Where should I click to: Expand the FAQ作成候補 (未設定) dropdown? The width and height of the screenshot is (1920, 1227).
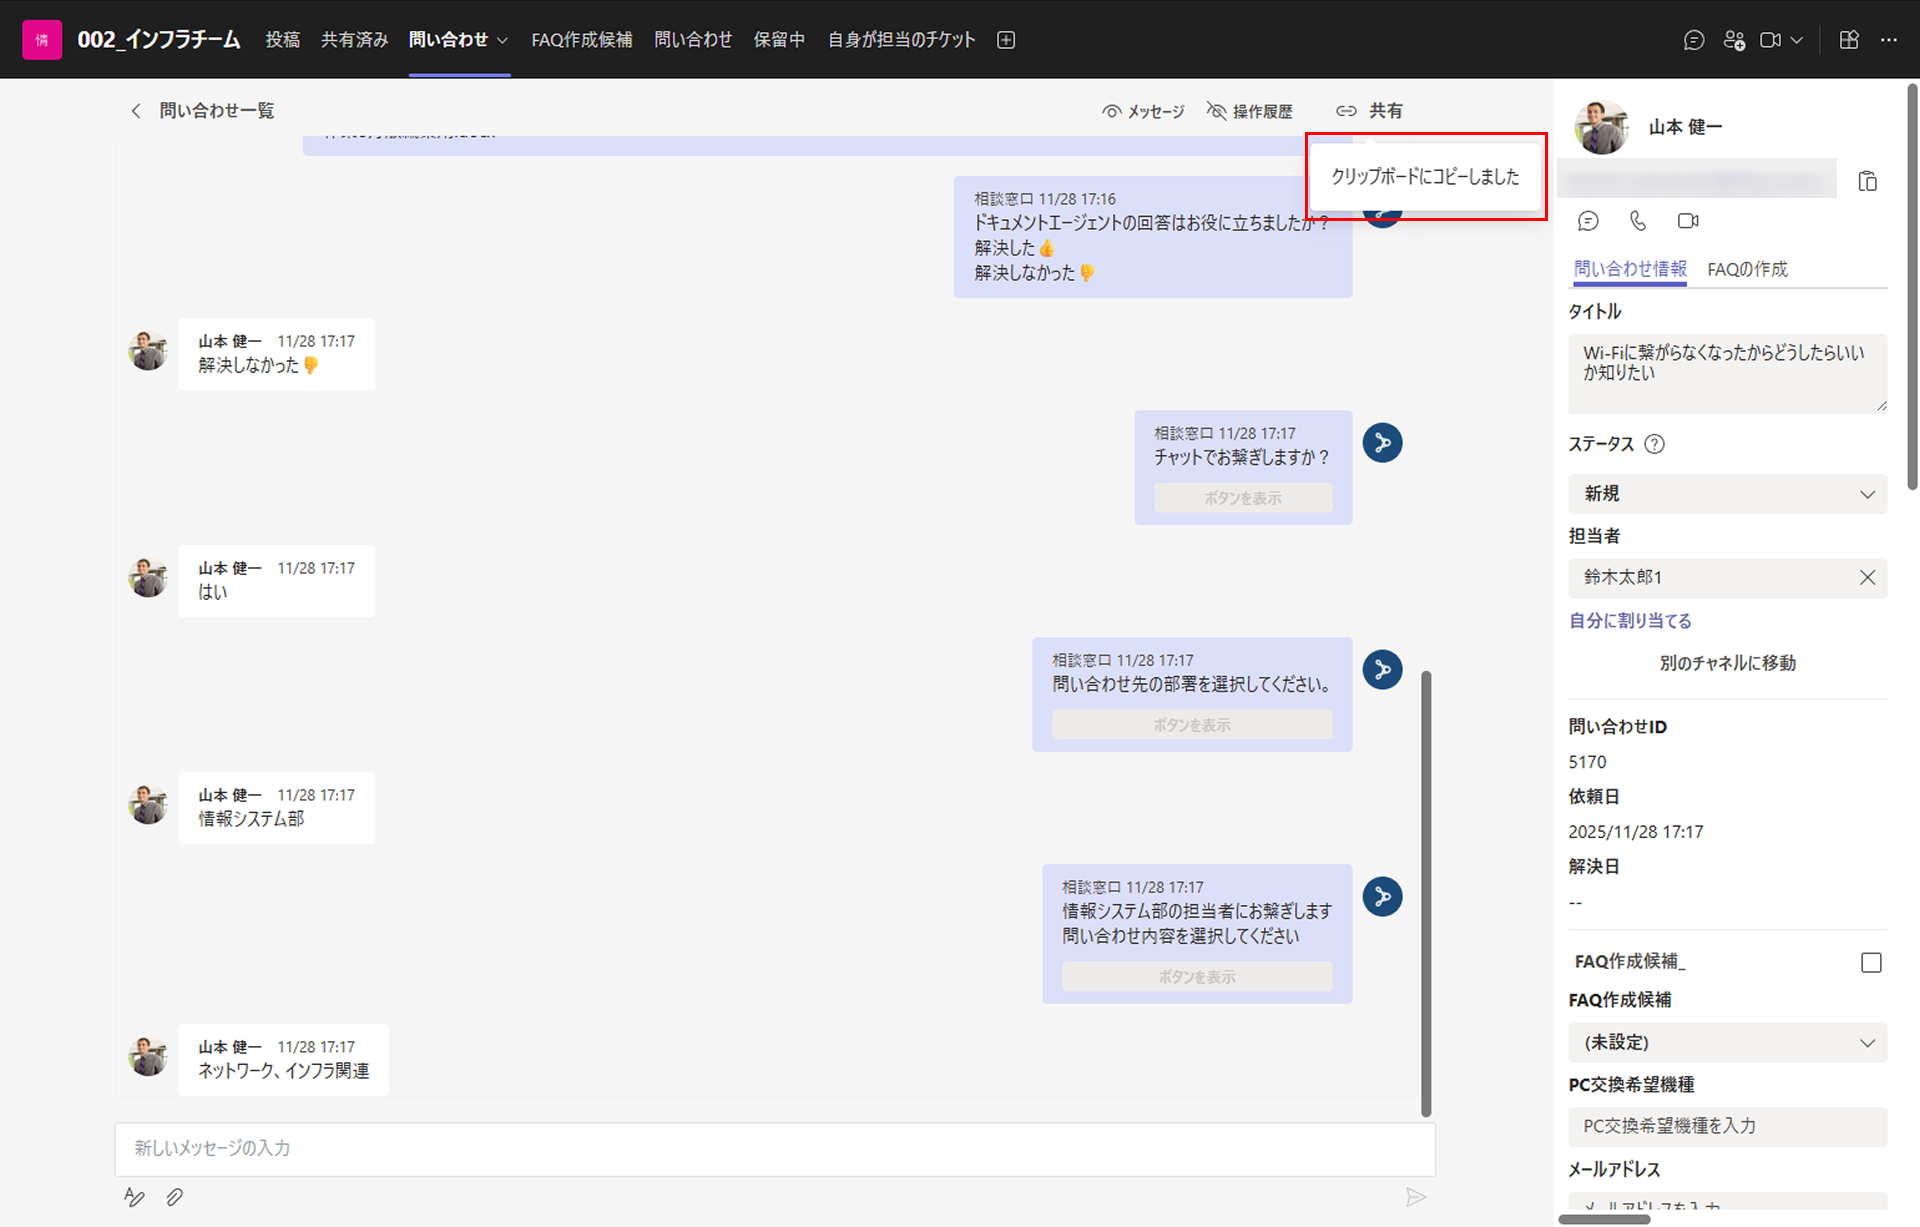point(1727,1042)
